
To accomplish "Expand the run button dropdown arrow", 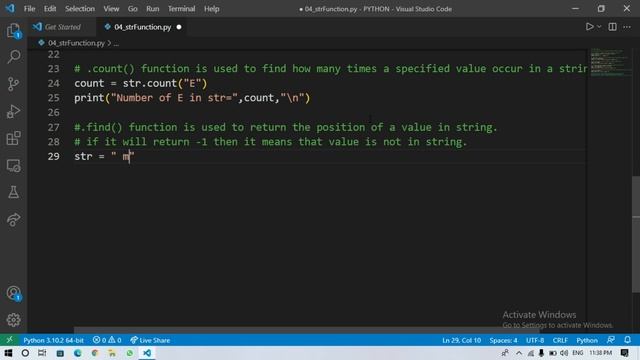I will coord(599,27).
